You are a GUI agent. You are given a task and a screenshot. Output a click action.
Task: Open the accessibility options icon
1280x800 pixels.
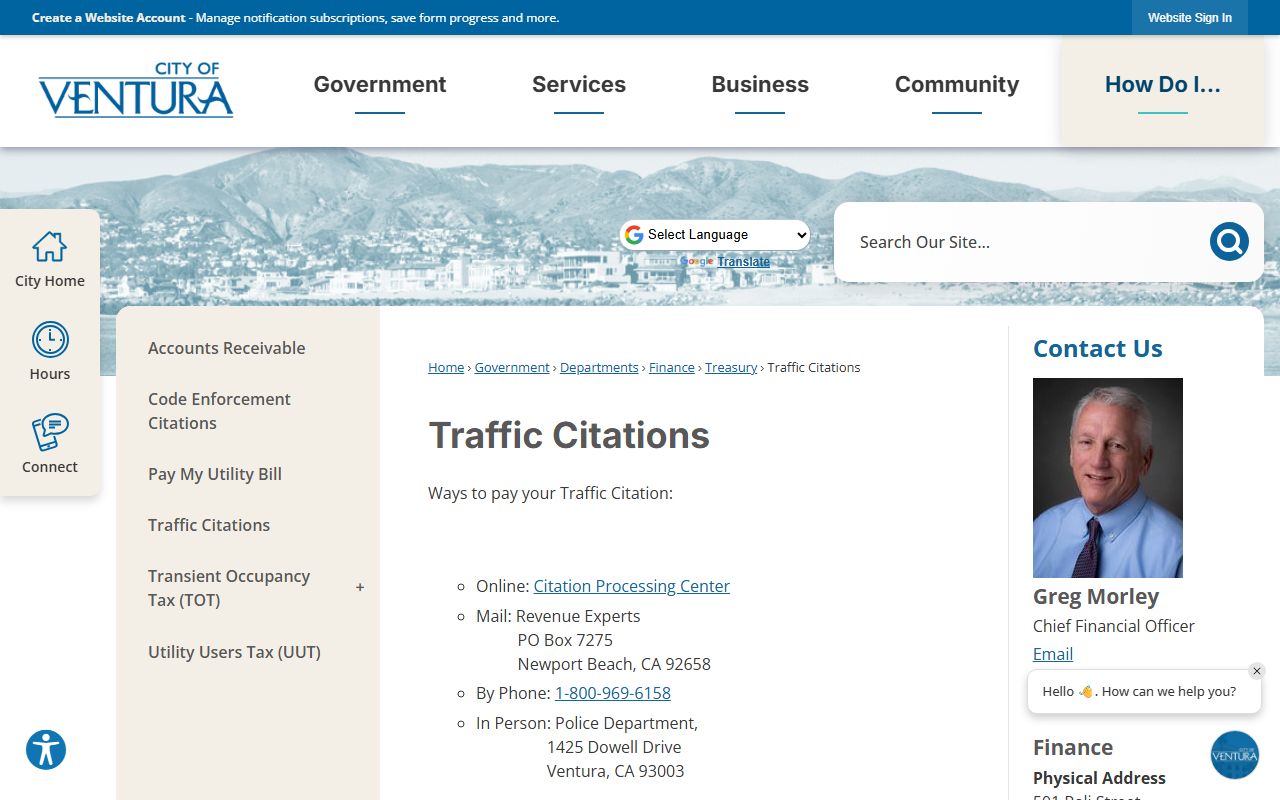(46, 750)
